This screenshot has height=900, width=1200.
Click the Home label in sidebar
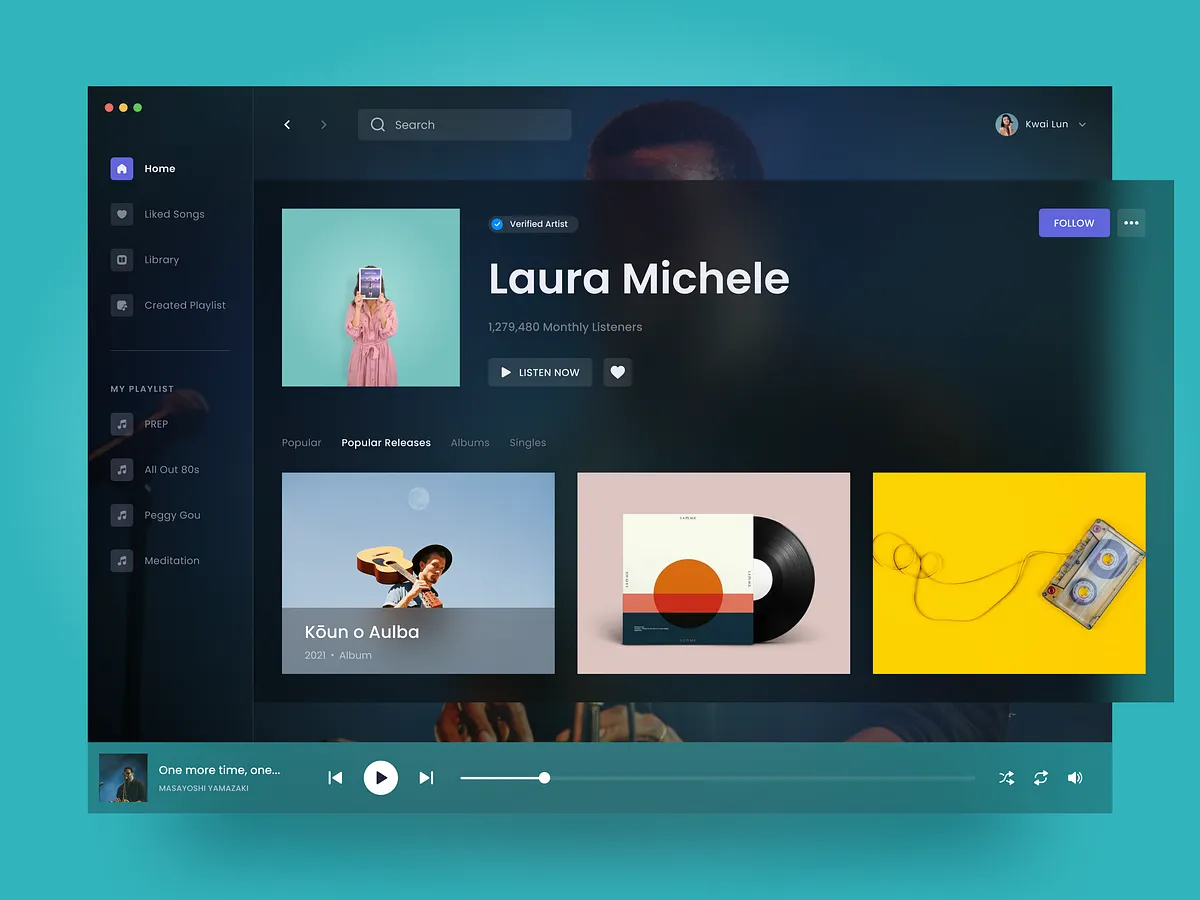[160, 169]
